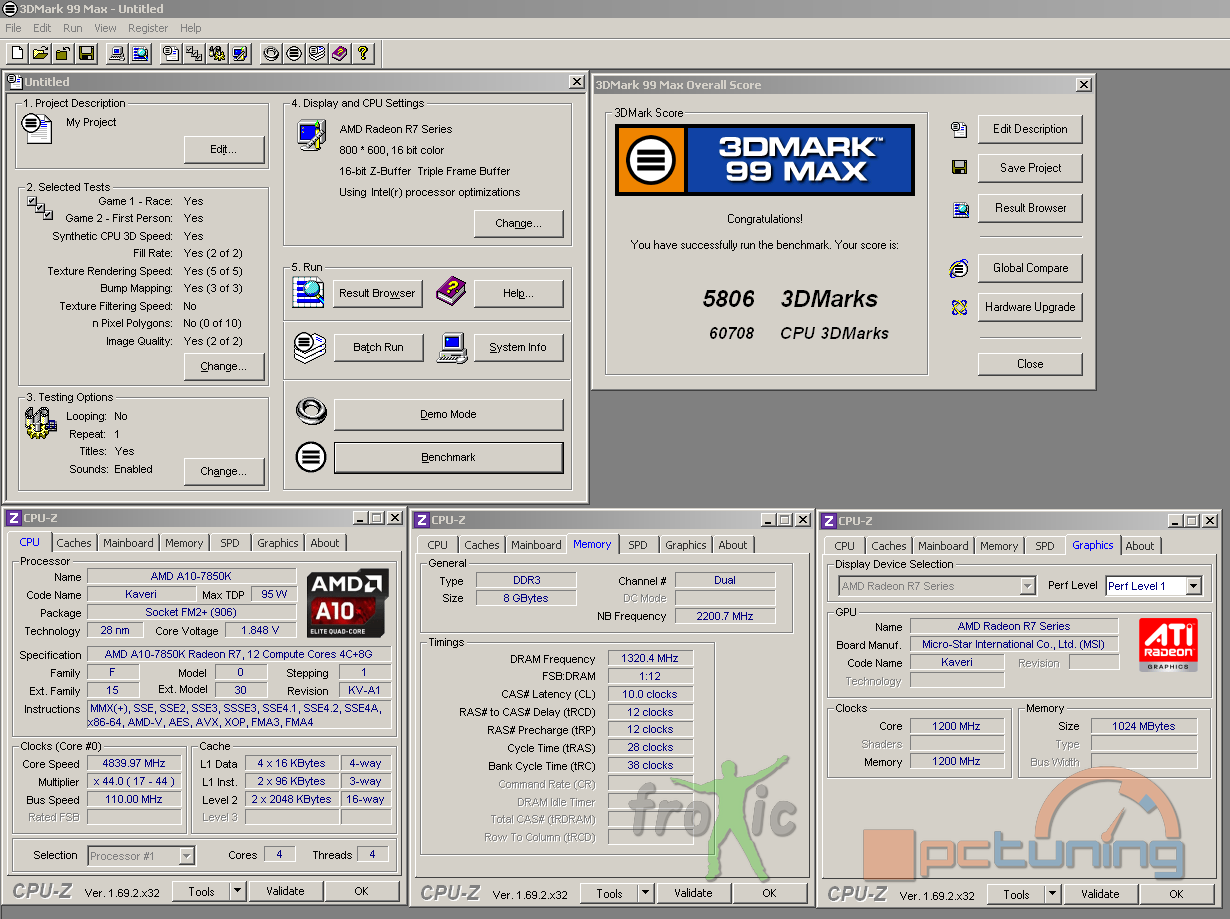This screenshot has height=919, width=1230.
Task: Click Close button in Overall Score window
Action: tap(1030, 364)
